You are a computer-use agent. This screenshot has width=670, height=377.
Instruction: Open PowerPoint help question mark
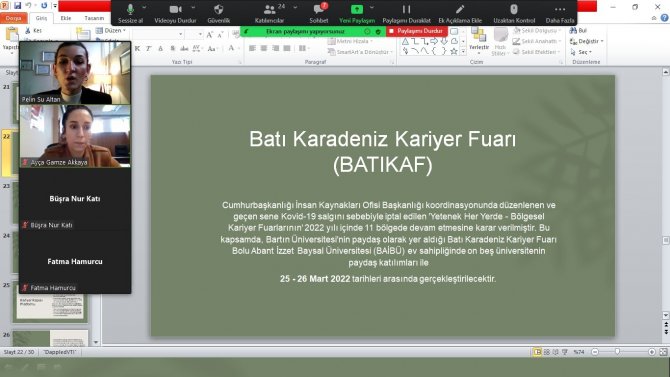(664, 18)
